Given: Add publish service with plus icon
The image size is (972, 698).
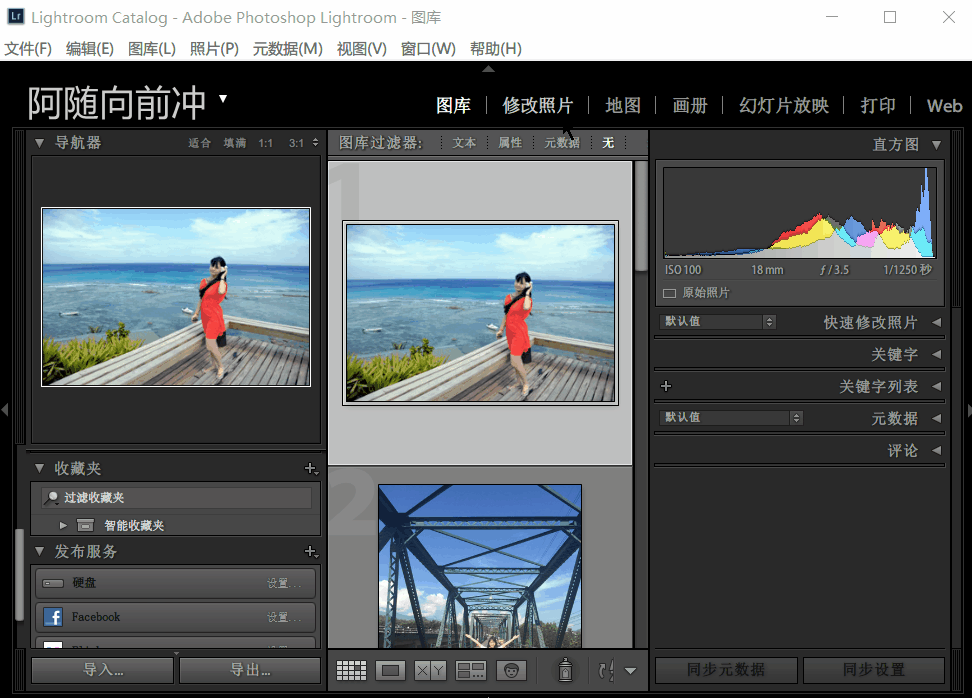Looking at the screenshot, I should coord(311,552).
